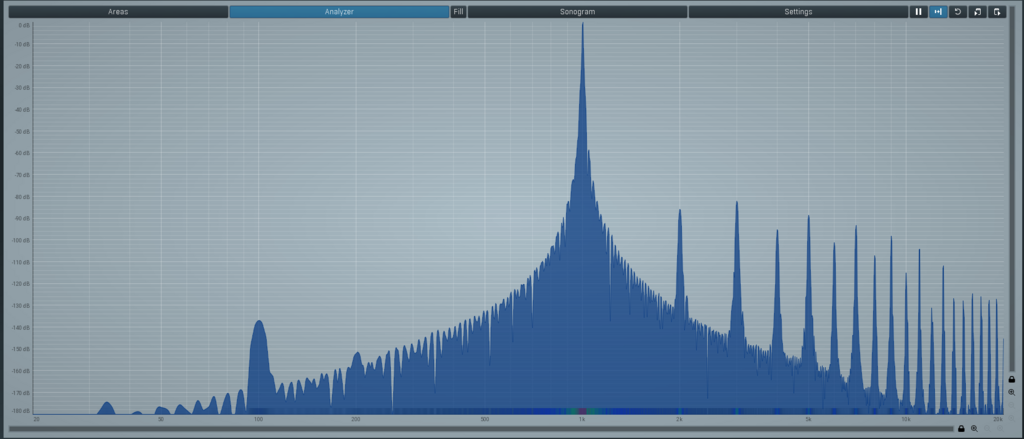Switch to the Areas tab

click(x=118, y=12)
